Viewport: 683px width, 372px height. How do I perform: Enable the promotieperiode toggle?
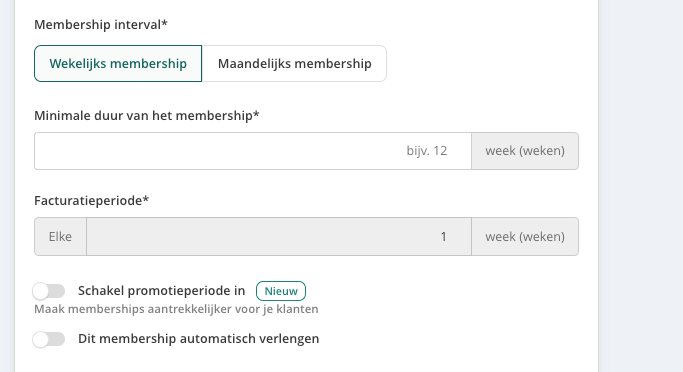pyautogui.click(x=49, y=291)
